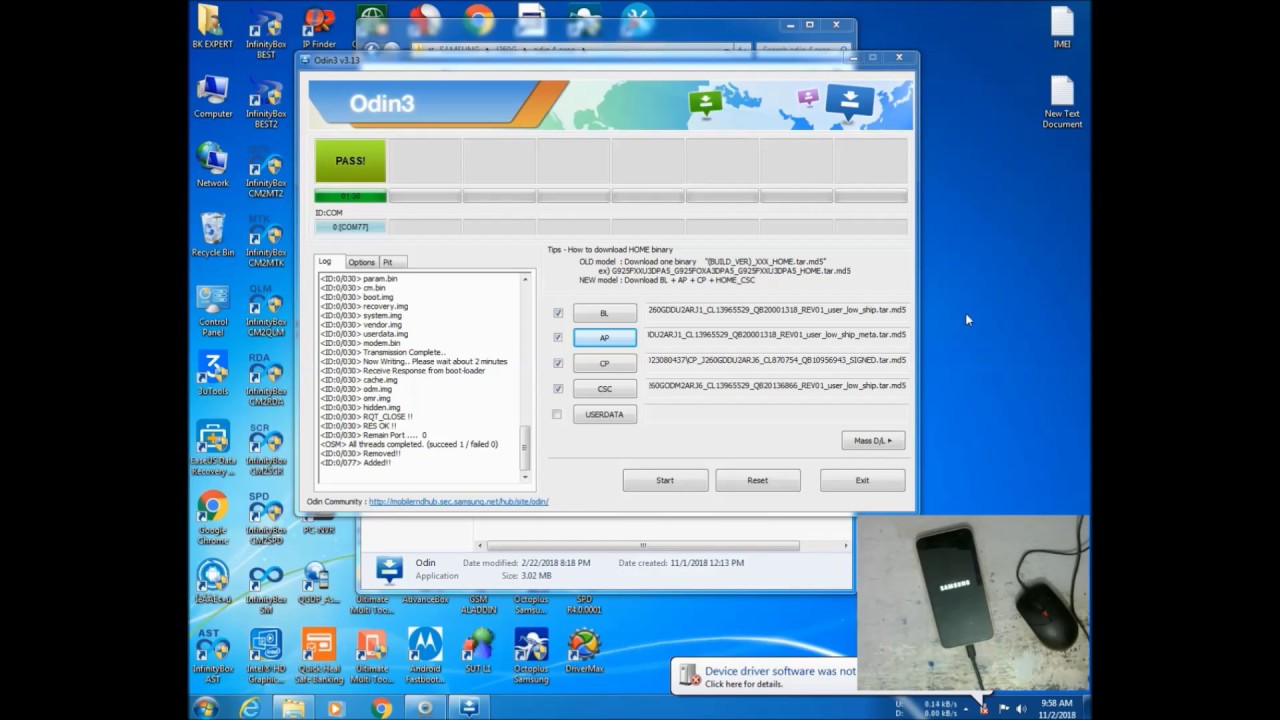Open the Recycle Bin
The height and width of the screenshot is (720, 1280).
coord(212,236)
